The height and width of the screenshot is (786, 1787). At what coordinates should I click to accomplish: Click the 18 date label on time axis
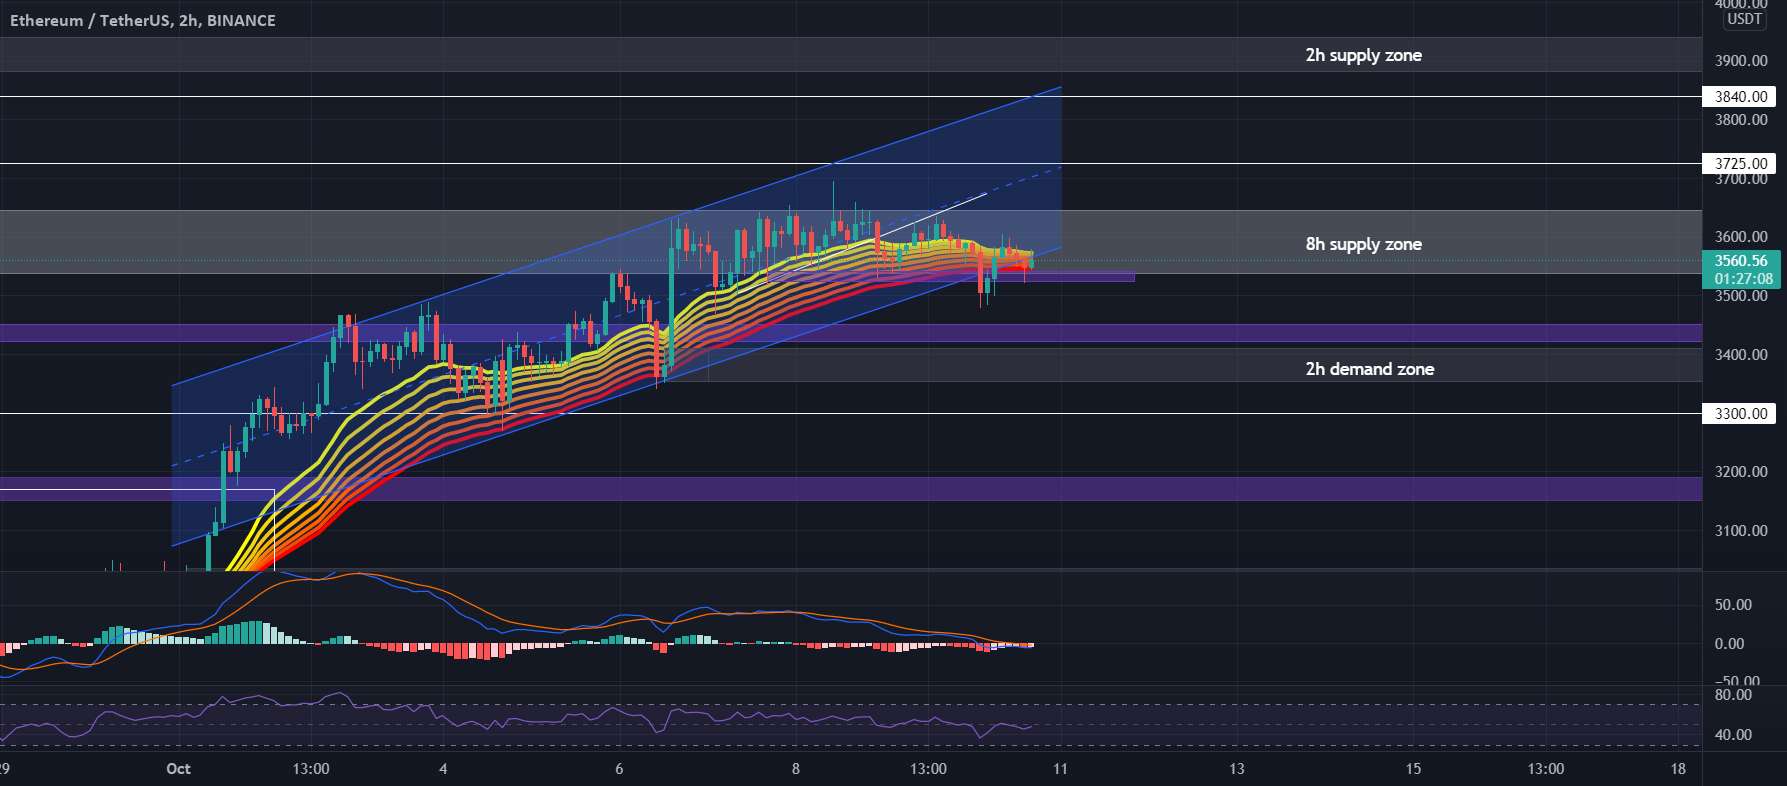click(x=1678, y=769)
